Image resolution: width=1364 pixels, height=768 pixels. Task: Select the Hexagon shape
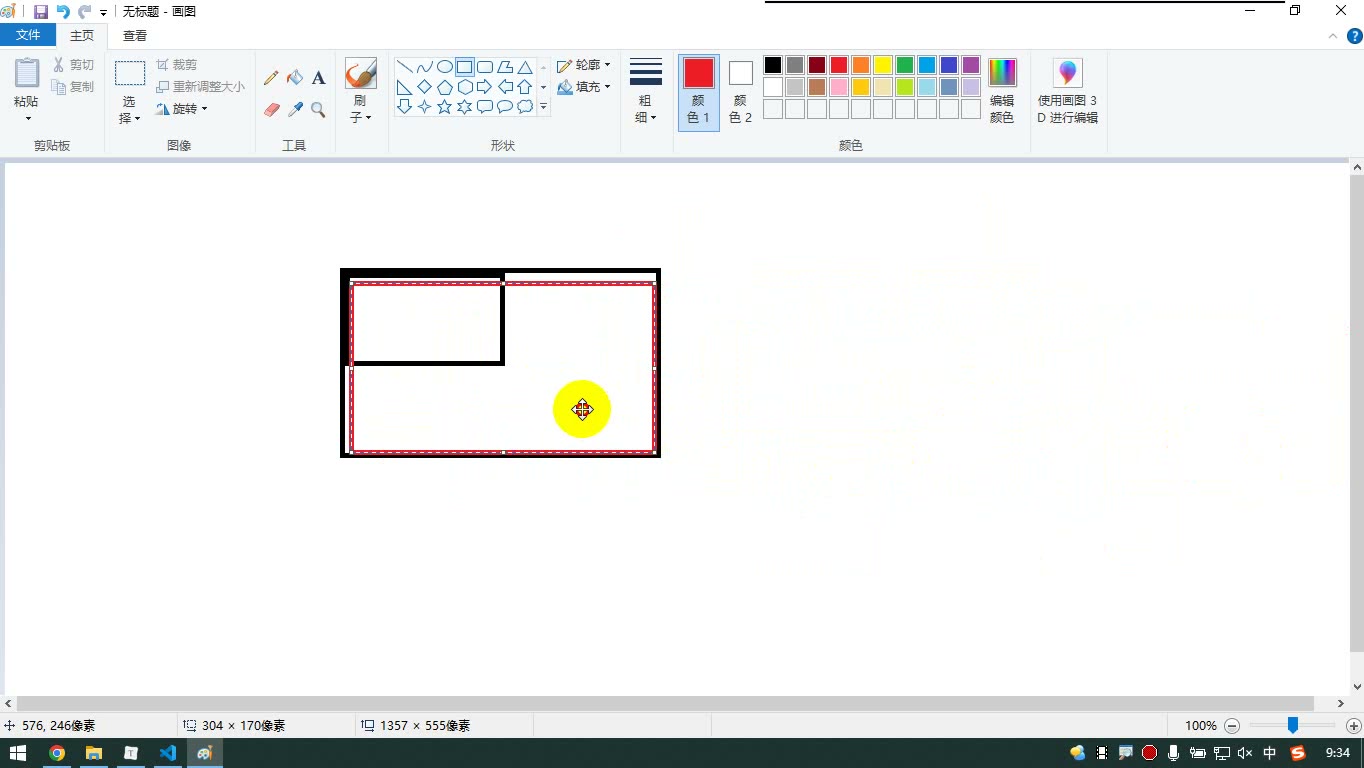pos(465,87)
